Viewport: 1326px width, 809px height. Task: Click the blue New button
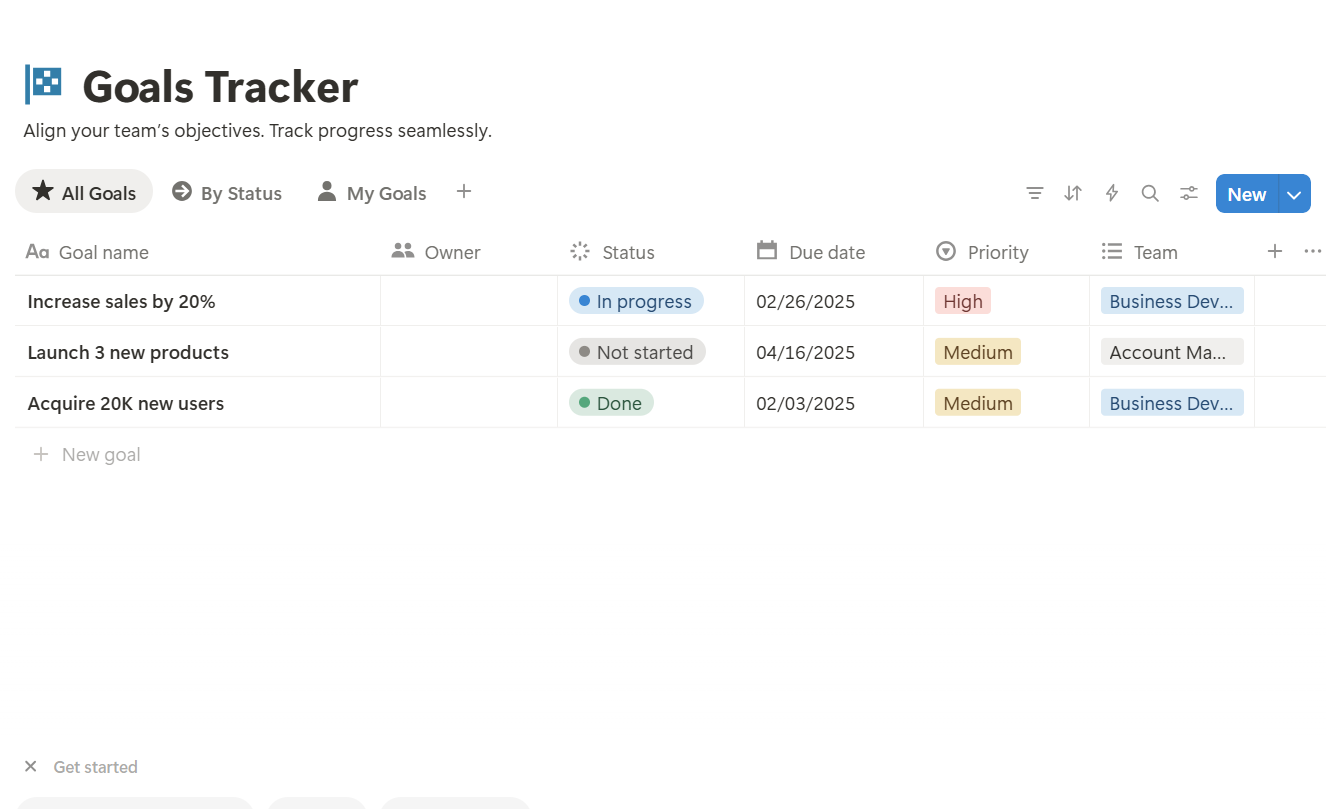(x=1245, y=193)
